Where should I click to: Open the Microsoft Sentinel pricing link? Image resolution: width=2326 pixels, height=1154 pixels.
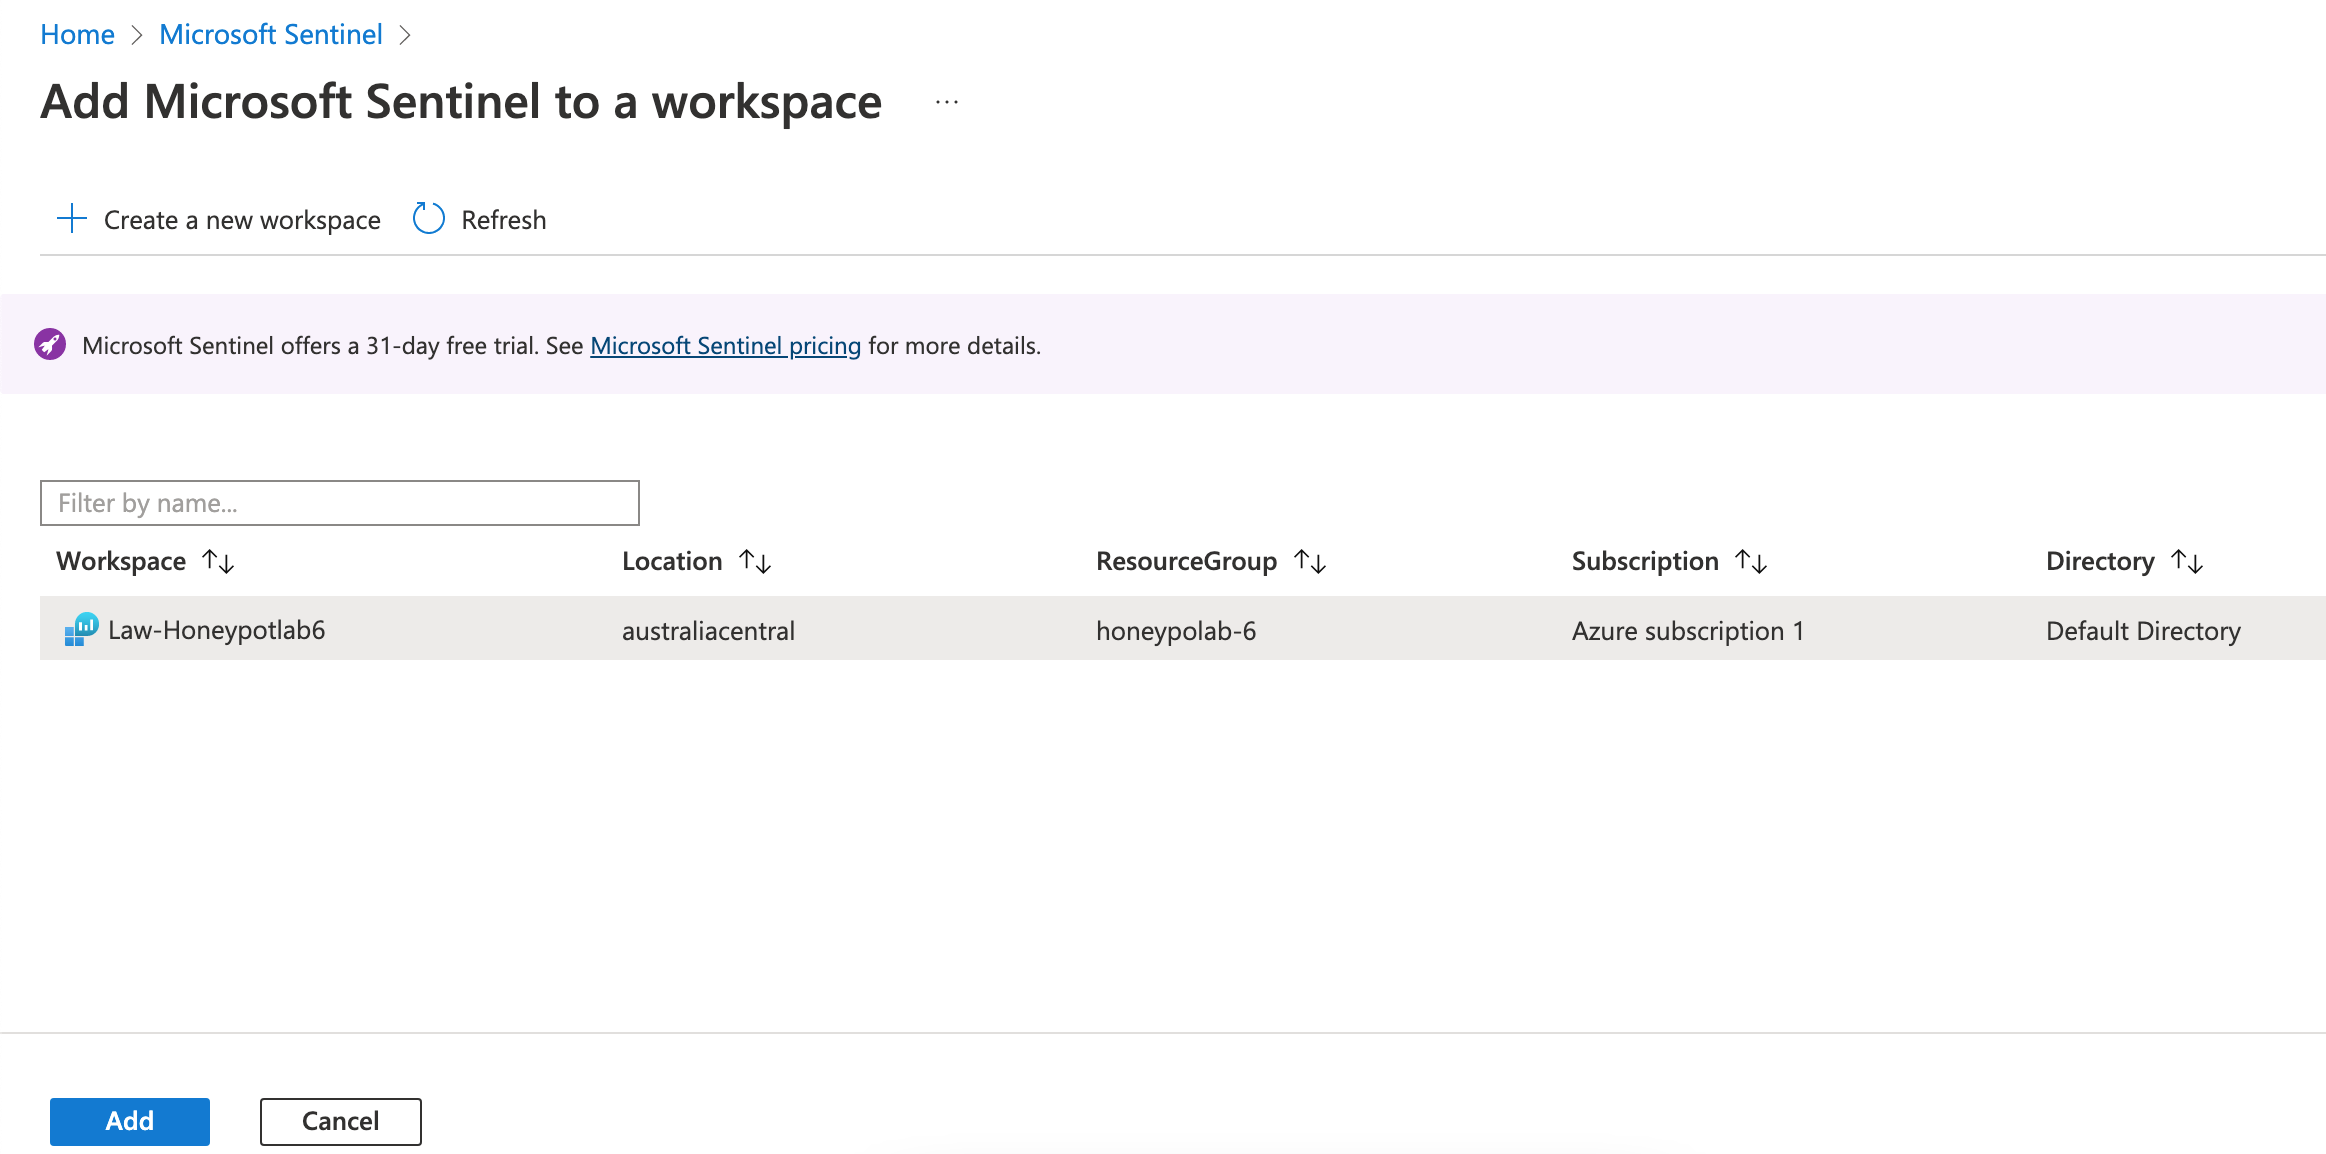tap(725, 345)
